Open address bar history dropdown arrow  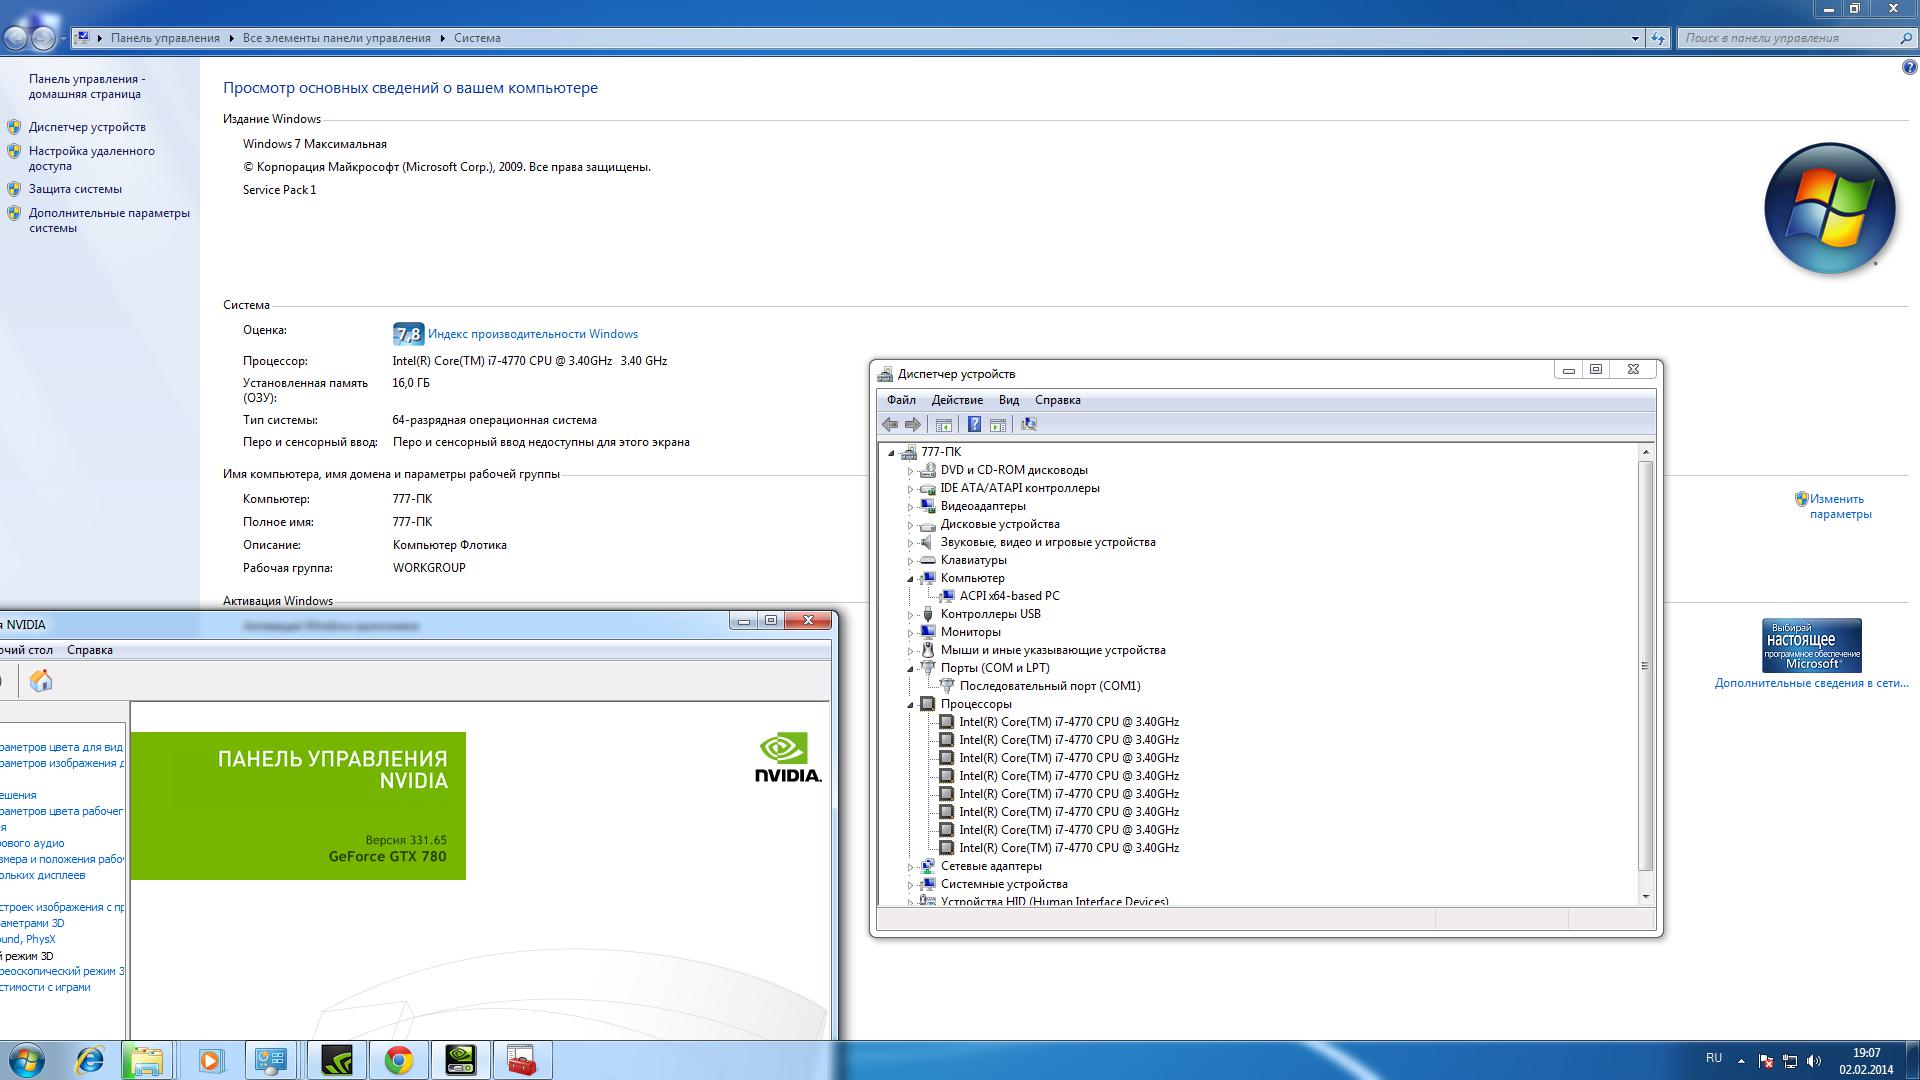1635,38
